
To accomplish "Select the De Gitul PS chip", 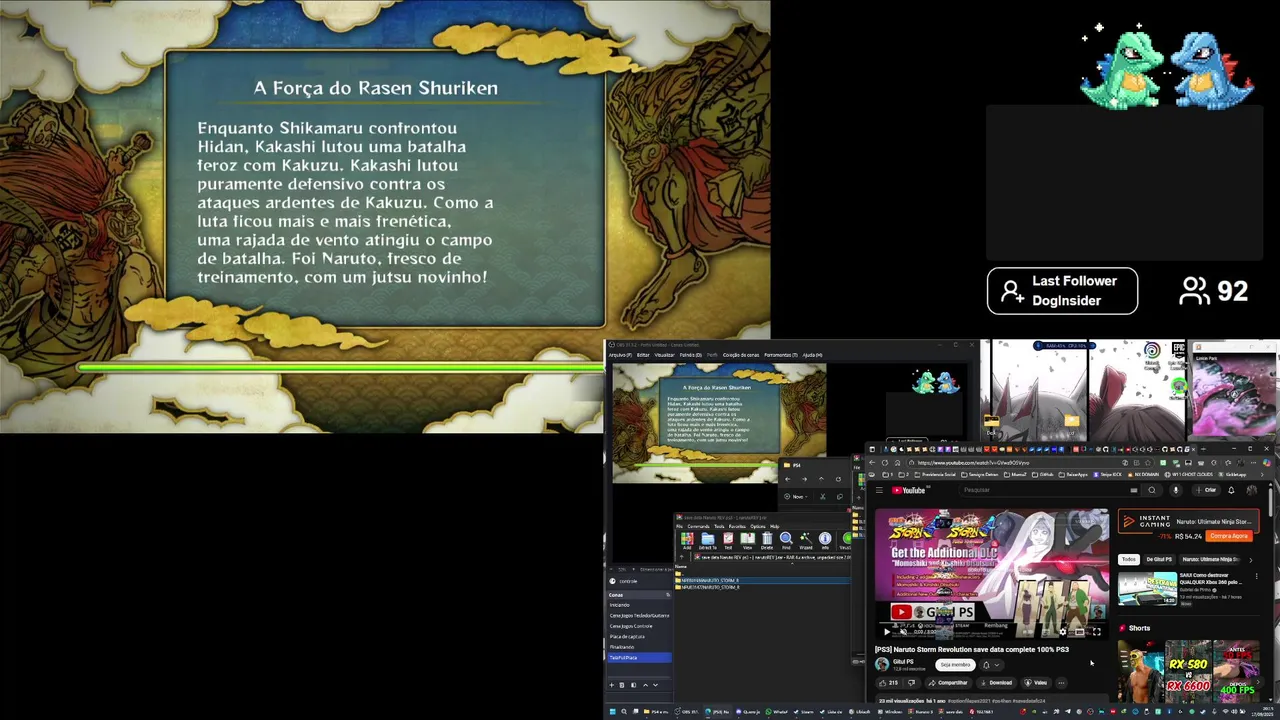I will click(1159, 559).
